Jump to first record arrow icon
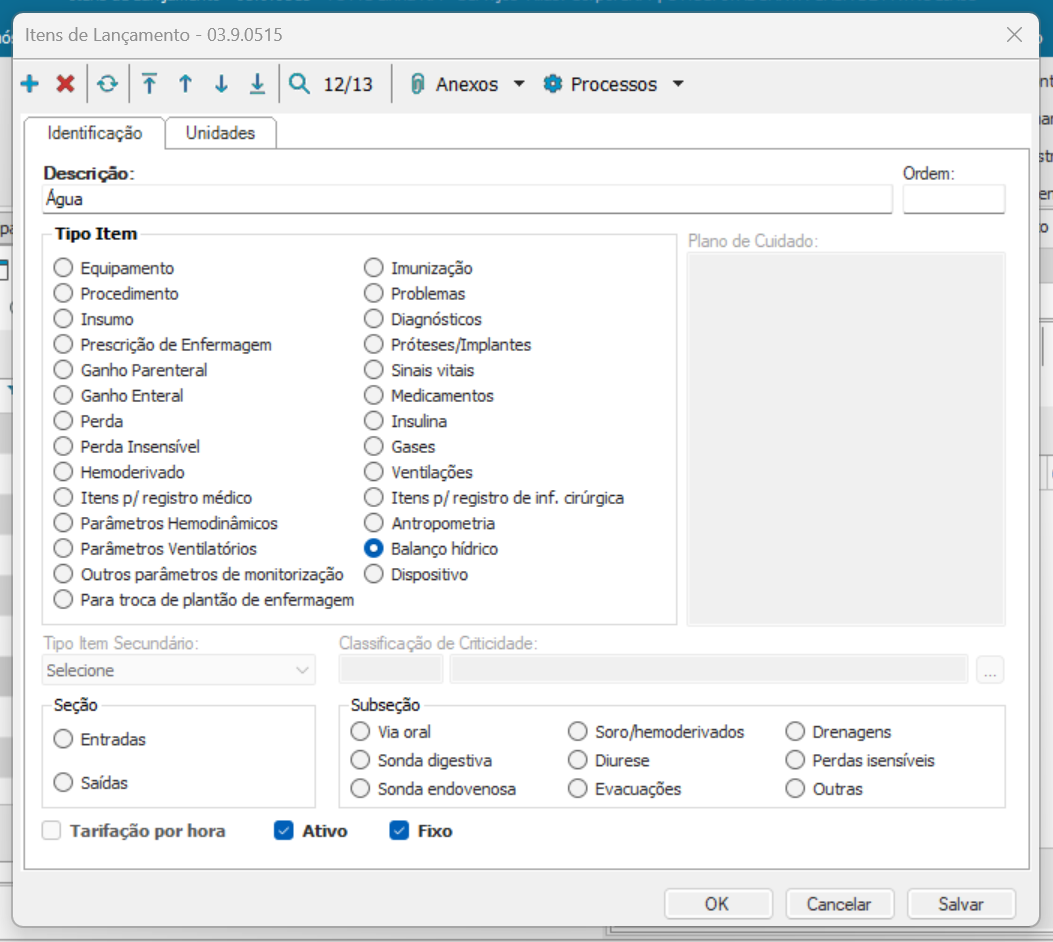Screen dimensions: 1053x942 tap(149, 85)
